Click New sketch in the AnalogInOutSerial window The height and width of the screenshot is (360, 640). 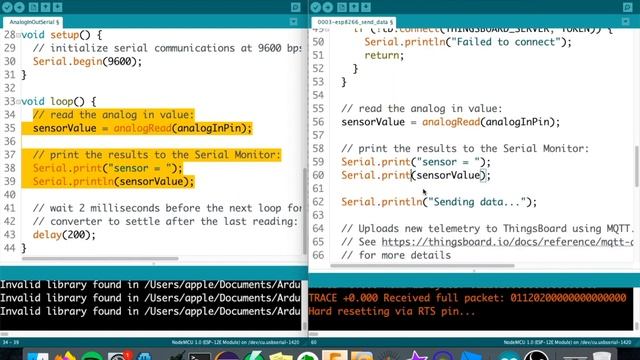33,7
